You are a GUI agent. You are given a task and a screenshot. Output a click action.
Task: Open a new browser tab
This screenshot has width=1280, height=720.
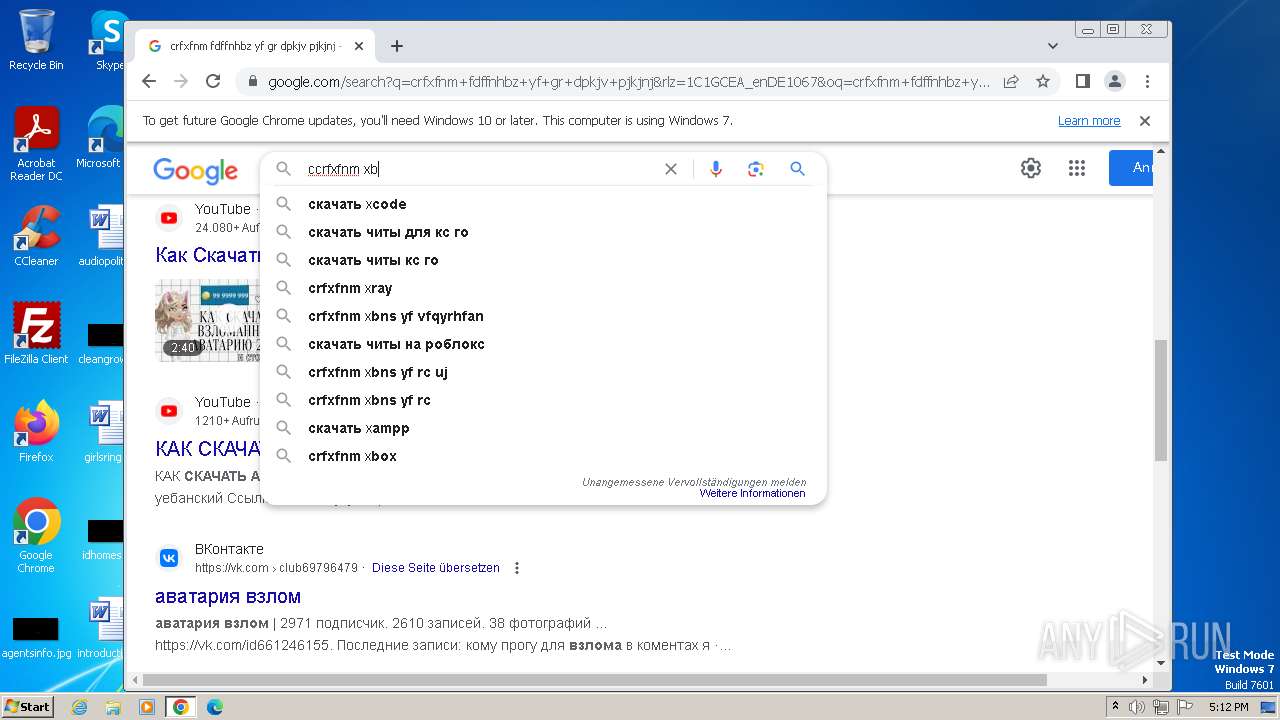click(x=397, y=46)
